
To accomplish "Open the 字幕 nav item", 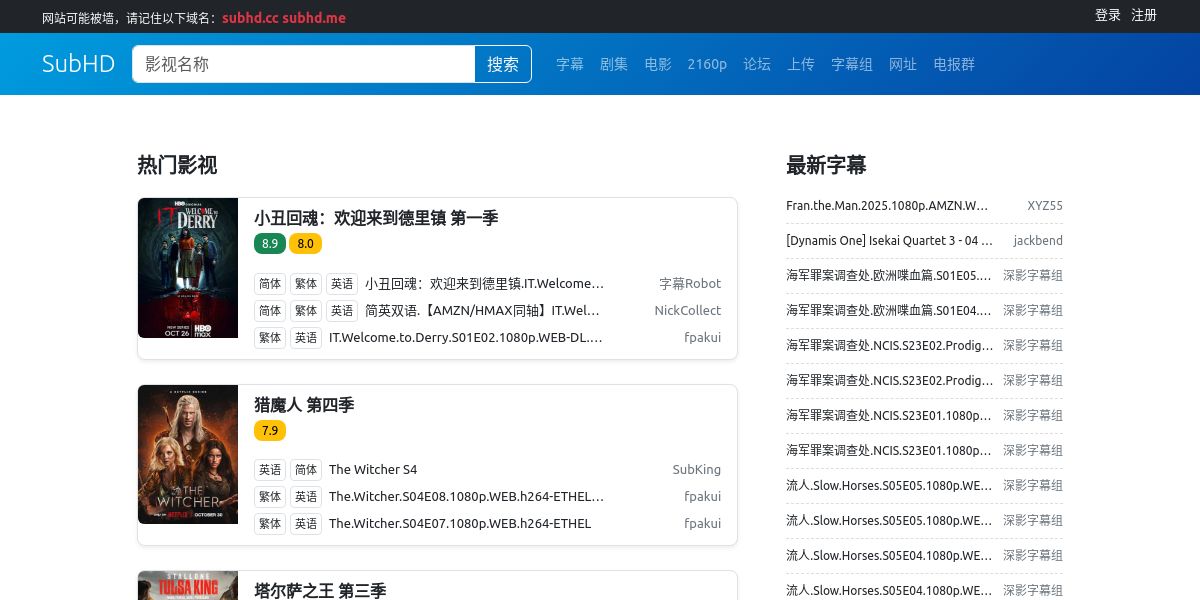I will pos(570,64).
